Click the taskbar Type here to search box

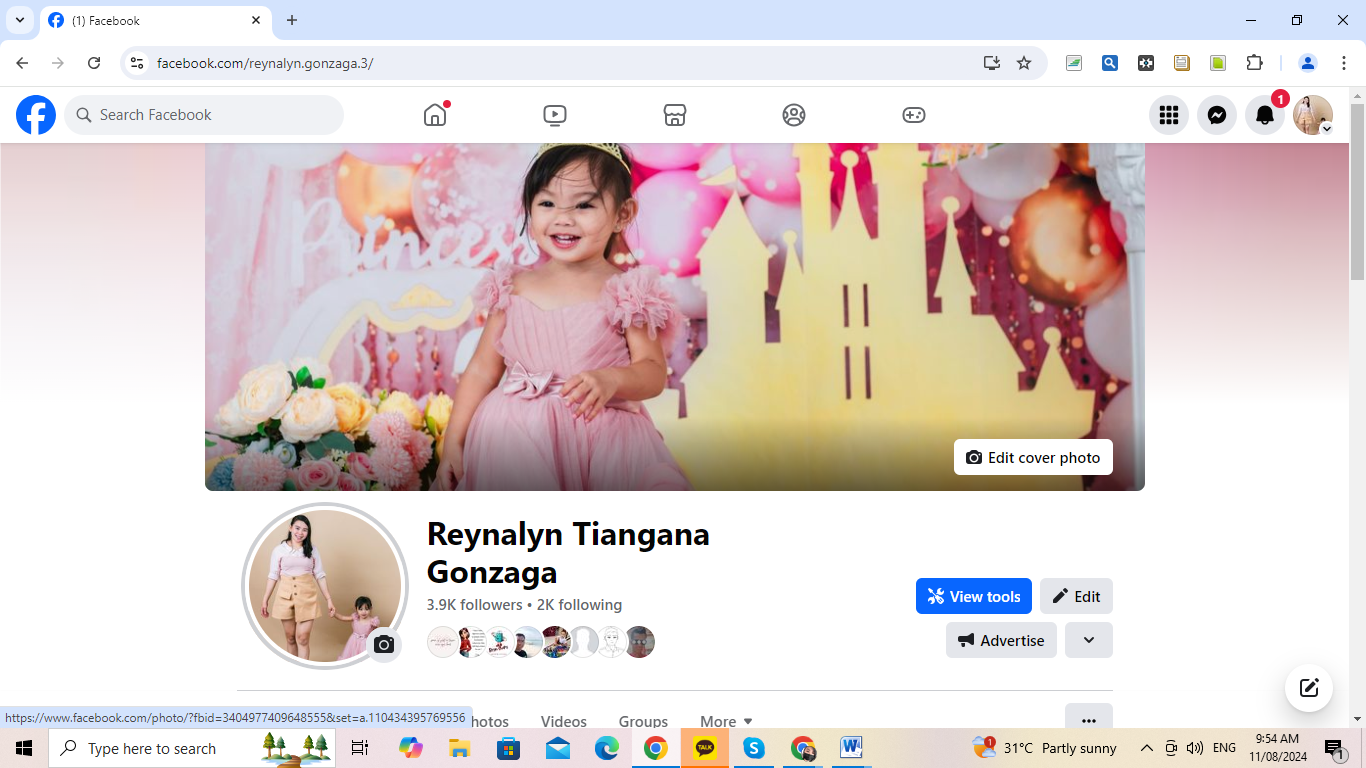[x=192, y=748]
